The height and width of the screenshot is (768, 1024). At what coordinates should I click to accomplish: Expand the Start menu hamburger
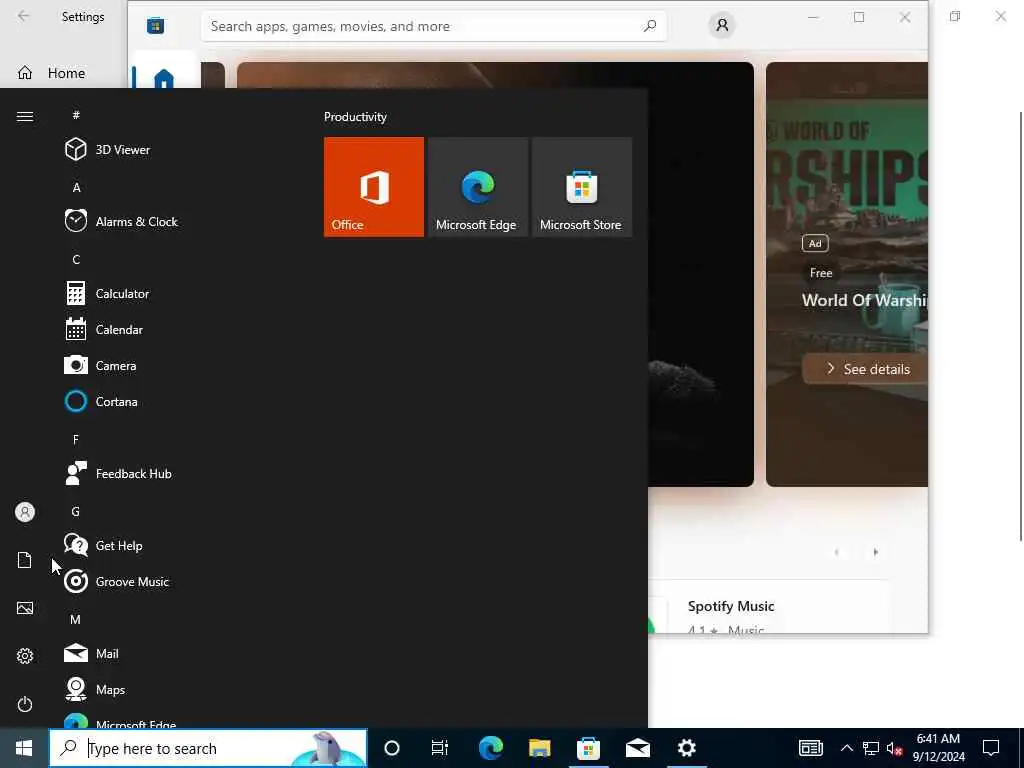[25, 116]
